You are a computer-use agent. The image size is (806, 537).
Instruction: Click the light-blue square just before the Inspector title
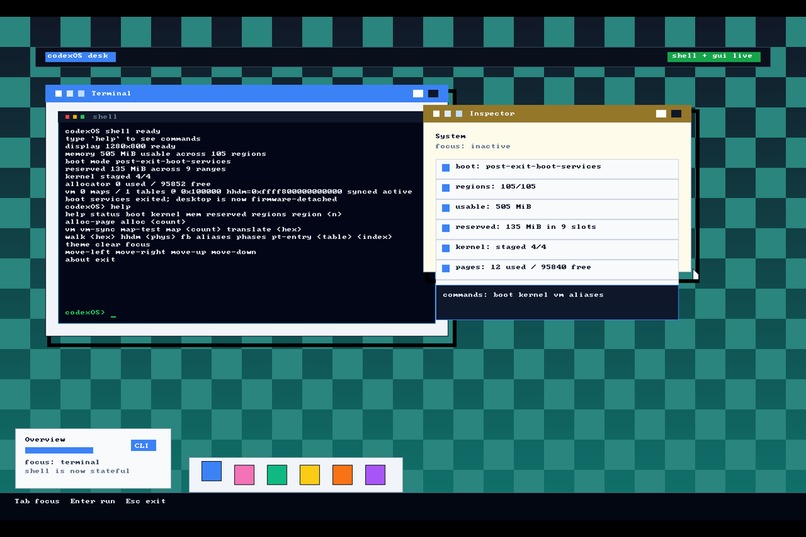[x=459, y=114]
